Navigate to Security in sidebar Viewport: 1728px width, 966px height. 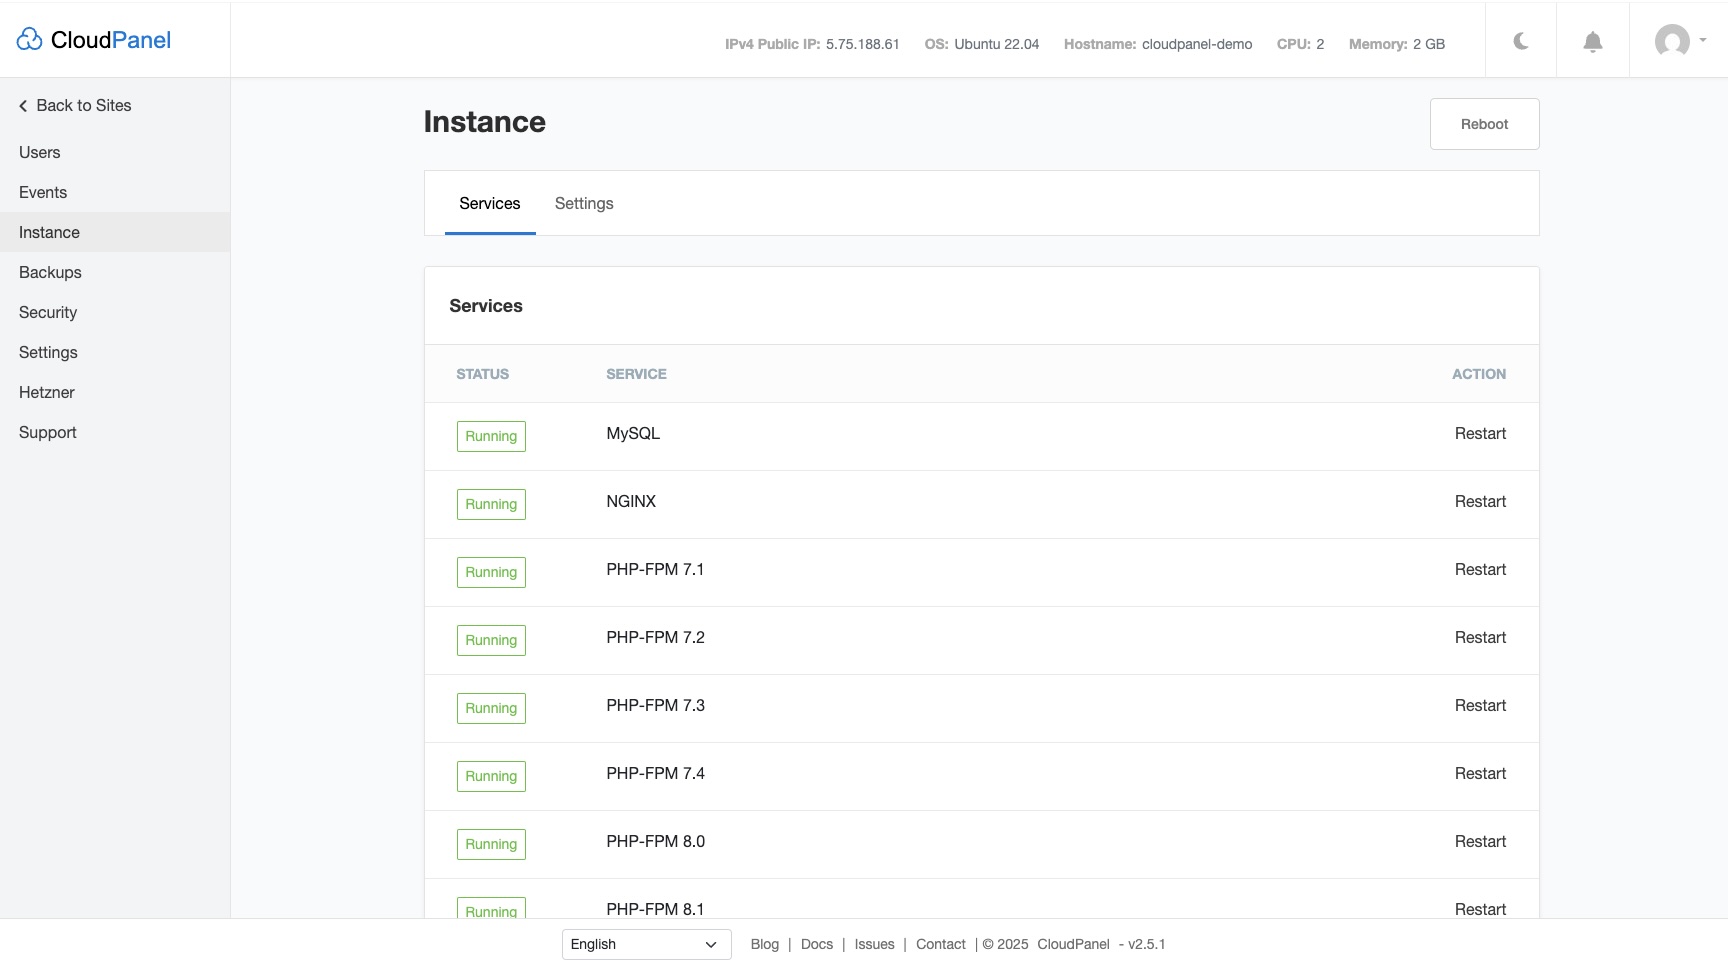(48, 313)
